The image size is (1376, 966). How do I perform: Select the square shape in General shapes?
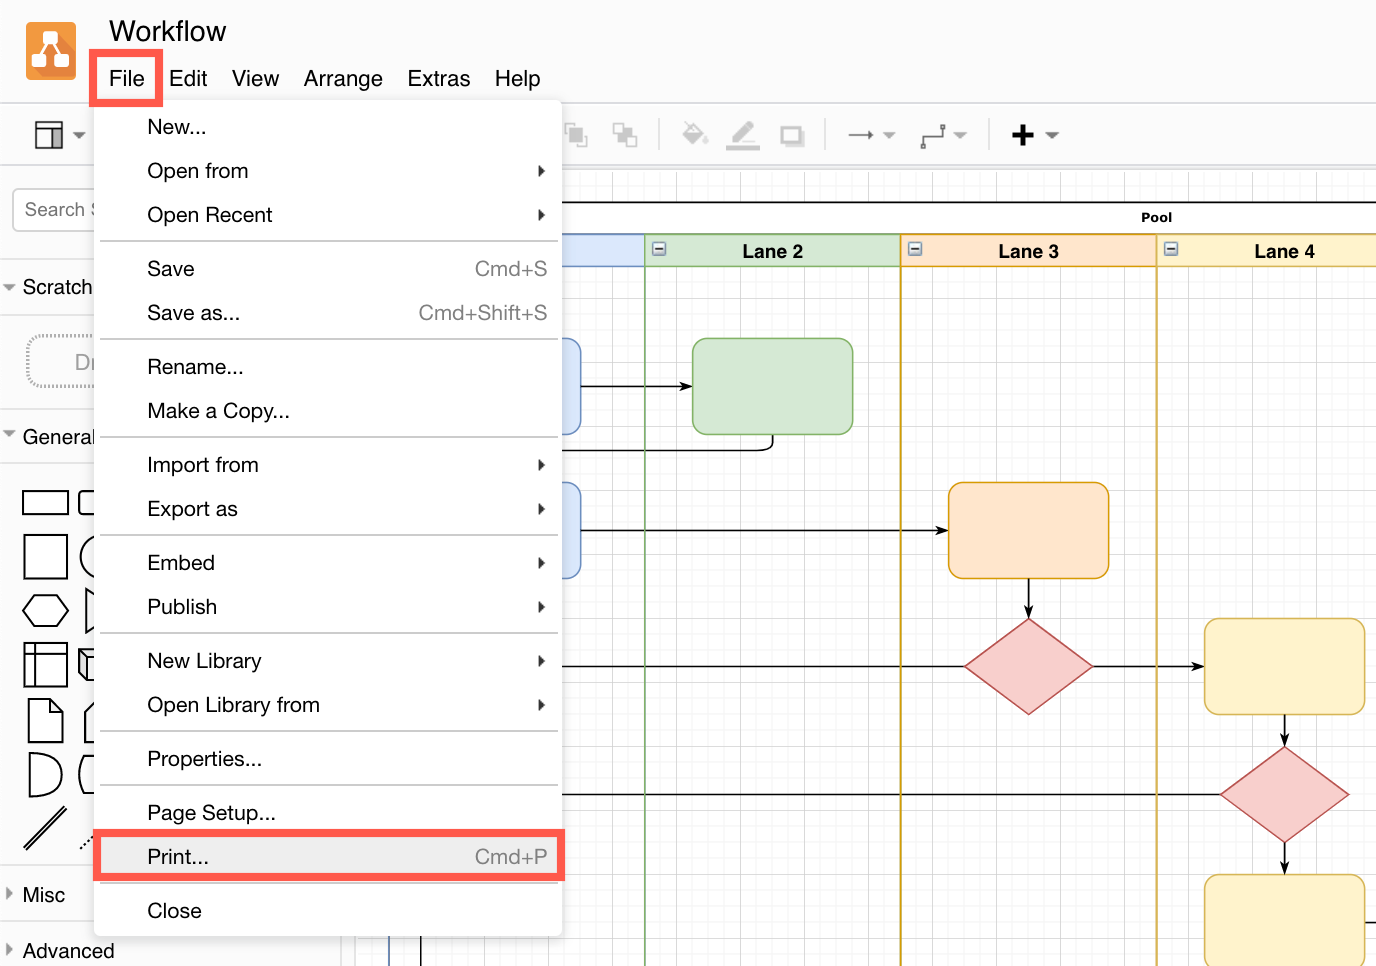[x=45, y=557]
